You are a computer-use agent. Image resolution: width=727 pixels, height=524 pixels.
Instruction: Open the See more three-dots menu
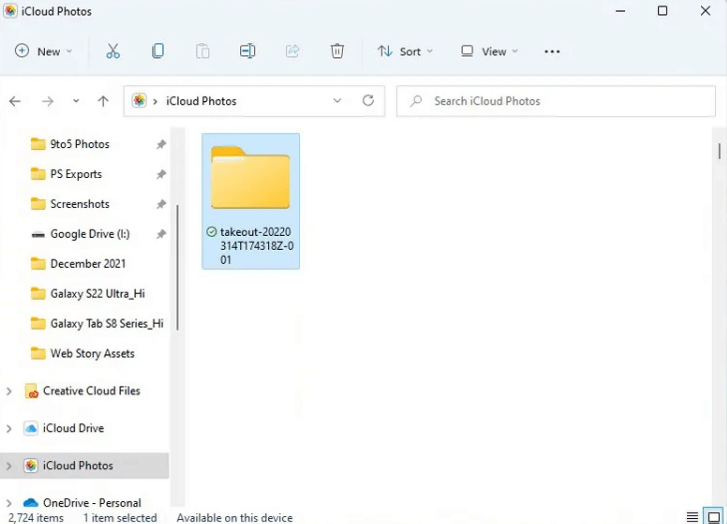(x=552, y=51)
